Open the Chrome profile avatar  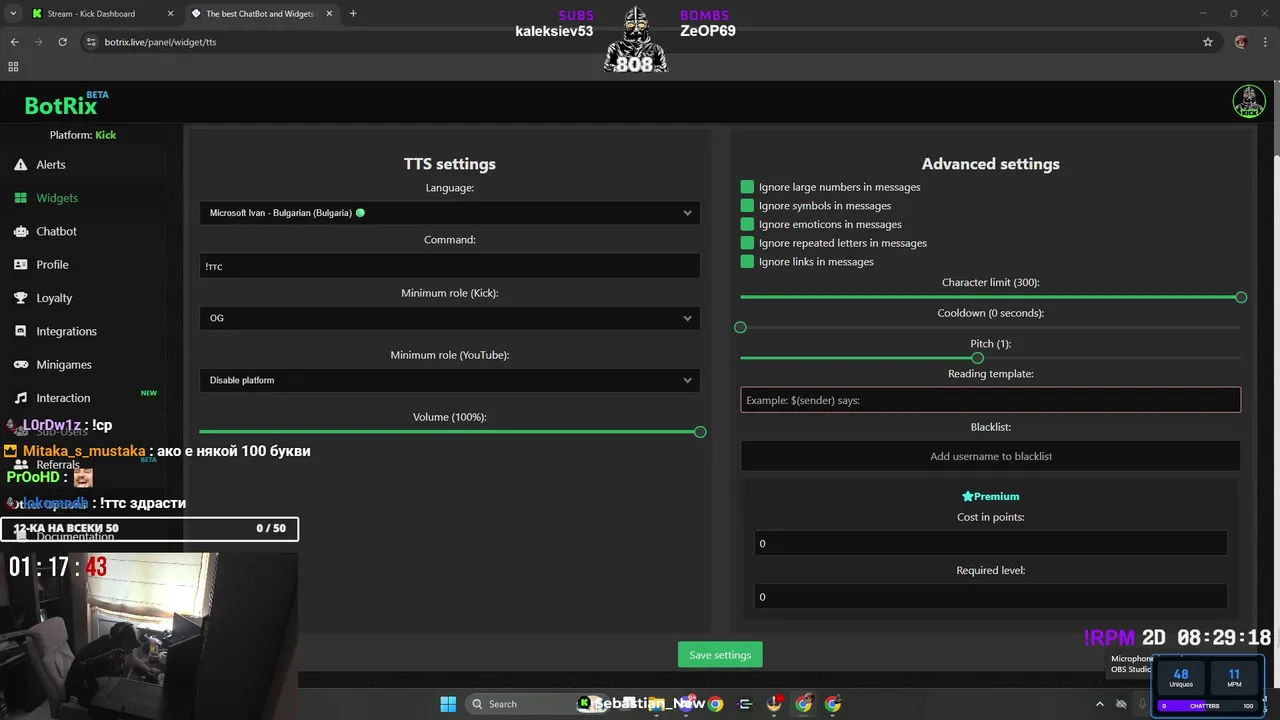click(x=1241, y=42)
